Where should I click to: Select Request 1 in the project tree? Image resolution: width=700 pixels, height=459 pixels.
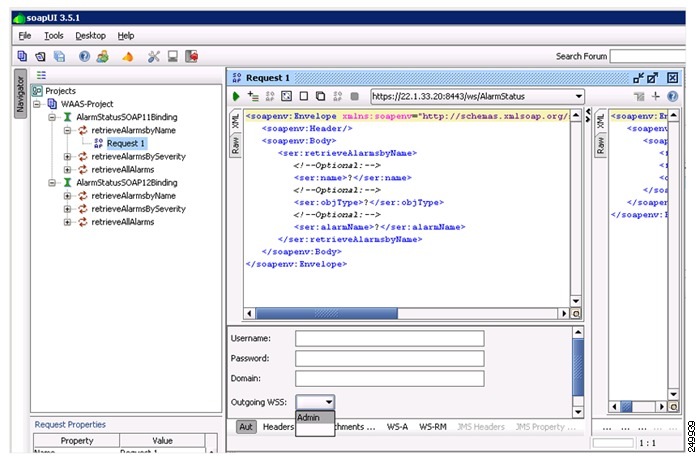126,143
